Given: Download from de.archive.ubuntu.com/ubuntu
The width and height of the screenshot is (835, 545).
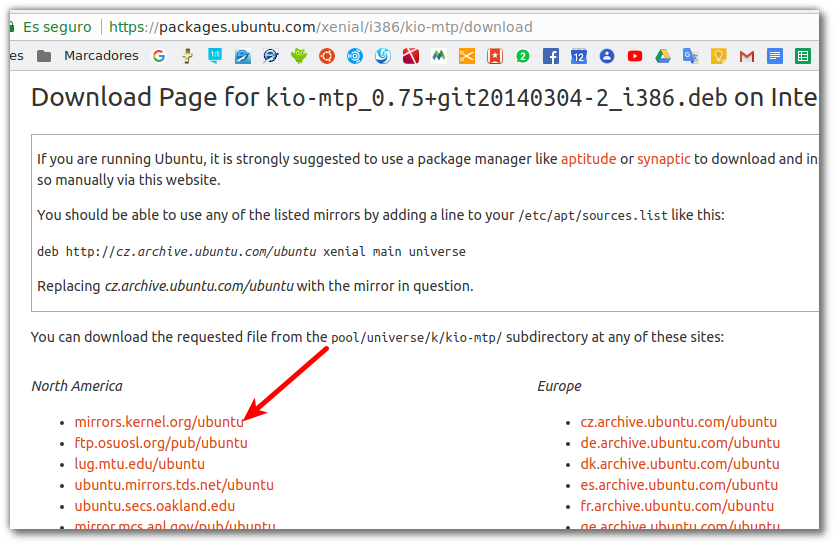Looking at the screenshot, I should (680, 443).
